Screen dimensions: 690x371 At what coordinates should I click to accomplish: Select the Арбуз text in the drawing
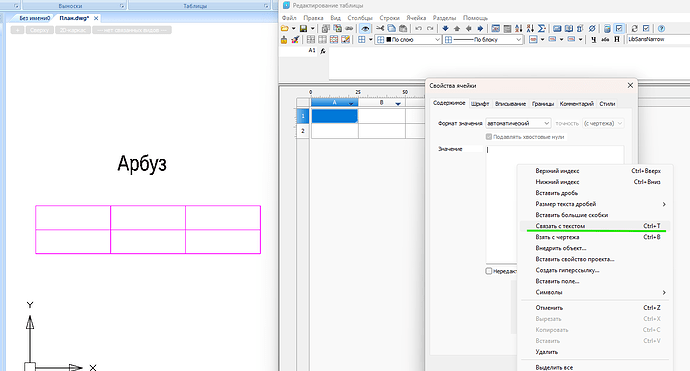[x=142, y=164]
